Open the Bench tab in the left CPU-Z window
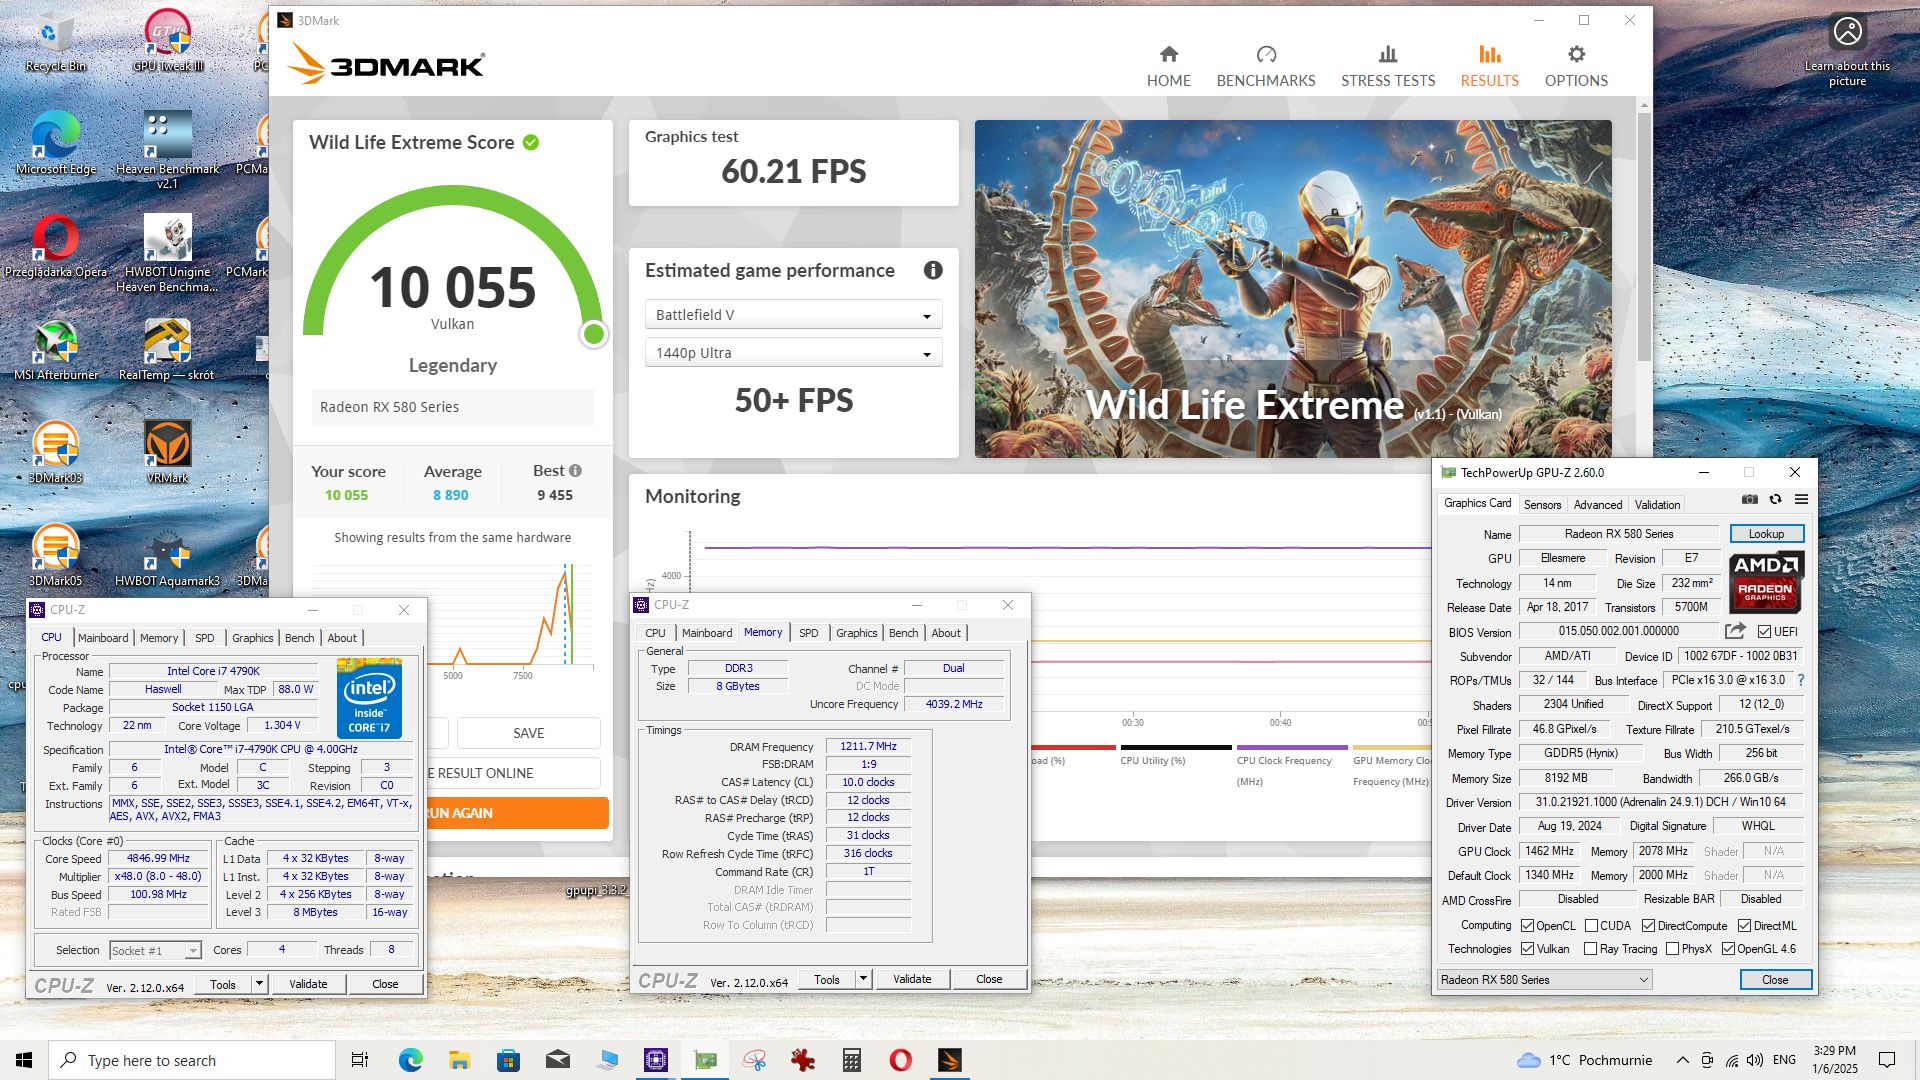This screenshot has width=1920, height=1080. pos(299,638)
